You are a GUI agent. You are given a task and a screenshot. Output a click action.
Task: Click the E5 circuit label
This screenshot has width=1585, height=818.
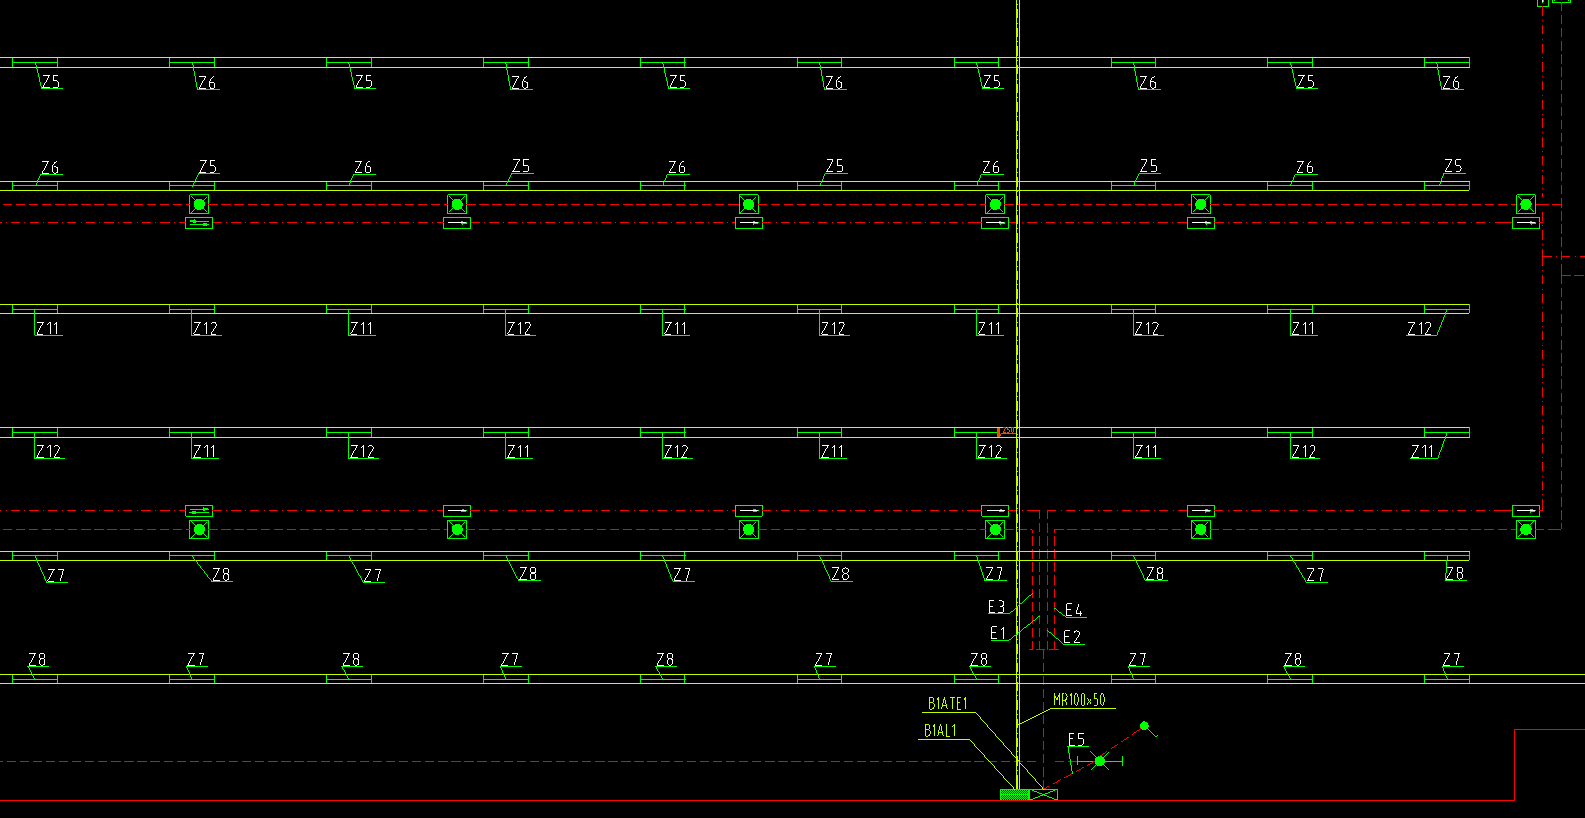tap(1077, 740)
